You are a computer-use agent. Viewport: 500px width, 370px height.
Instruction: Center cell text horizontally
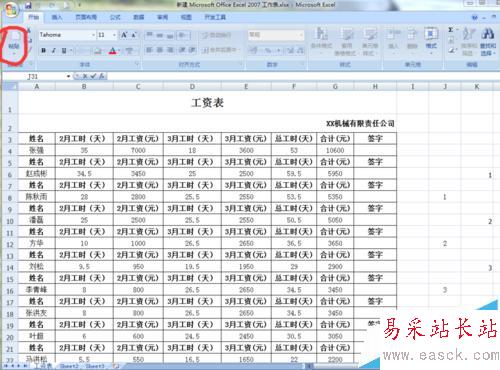coord(160,50)
